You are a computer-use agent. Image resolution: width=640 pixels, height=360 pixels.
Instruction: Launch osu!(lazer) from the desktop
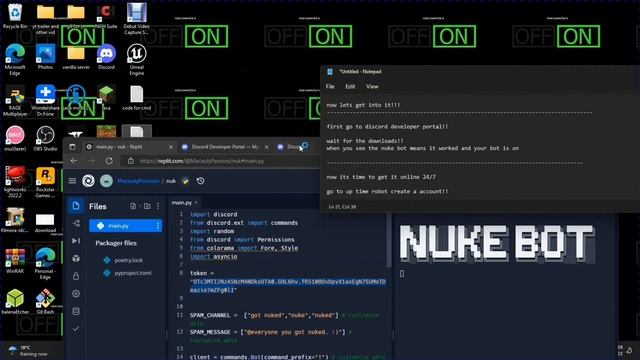tap(15, 139)
